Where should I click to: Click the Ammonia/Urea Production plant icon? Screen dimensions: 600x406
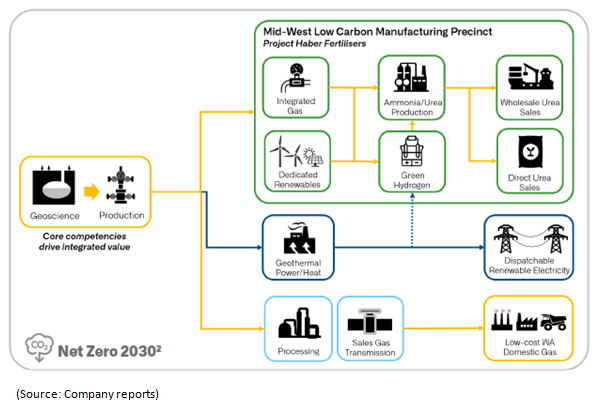click(411, 79)
